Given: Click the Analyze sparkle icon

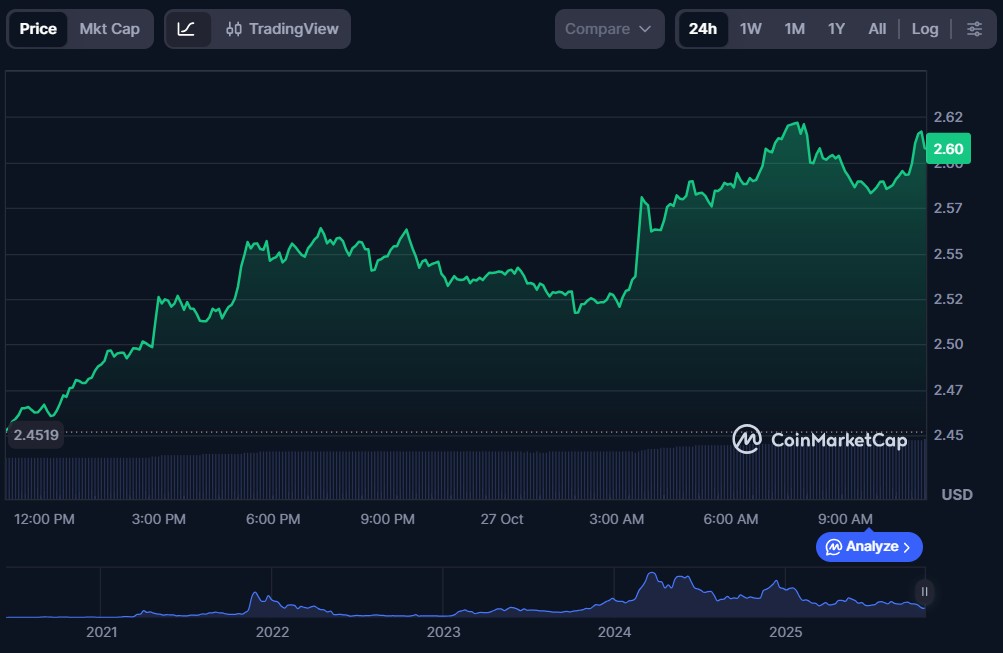Looking at the screenshot, I should (834, 547).
